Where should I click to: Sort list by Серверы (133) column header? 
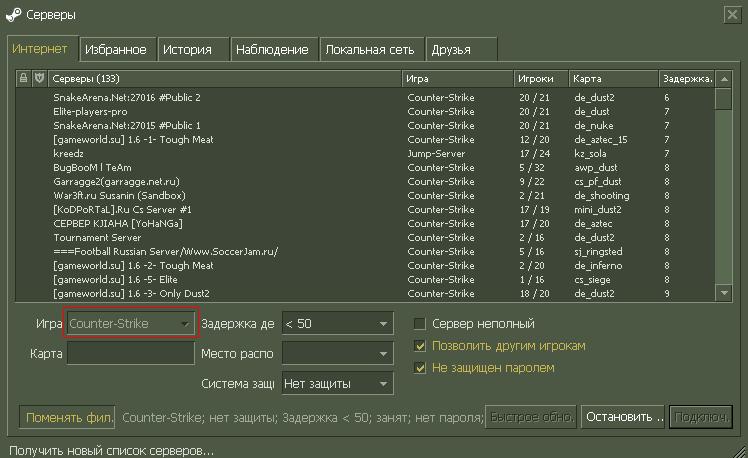pos(225,79)
